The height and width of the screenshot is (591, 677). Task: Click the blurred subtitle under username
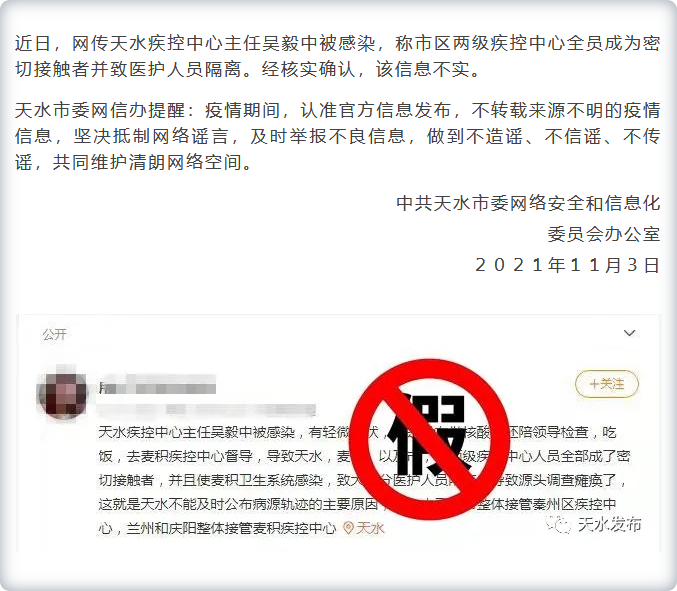[x=207, y=409]
